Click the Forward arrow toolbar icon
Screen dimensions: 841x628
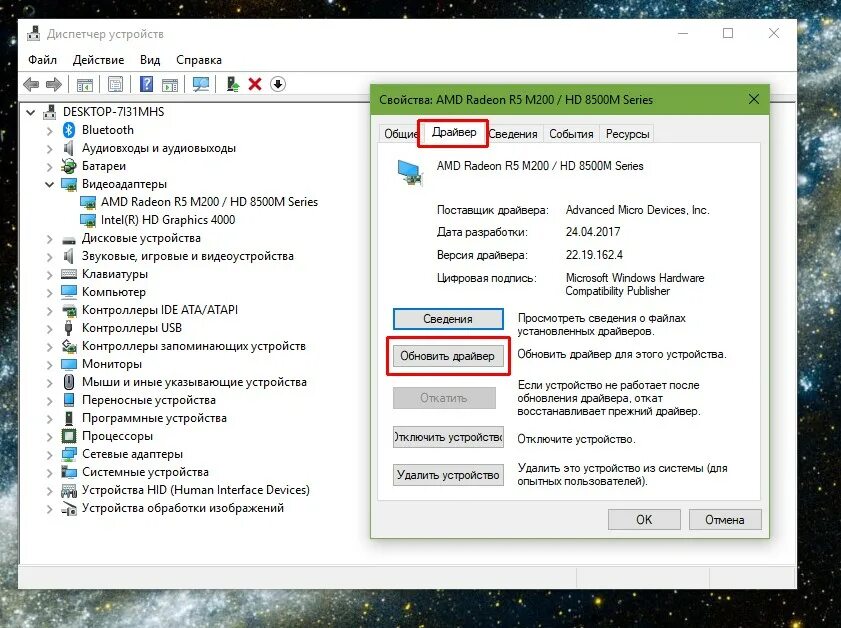click(x=54, y=84)
